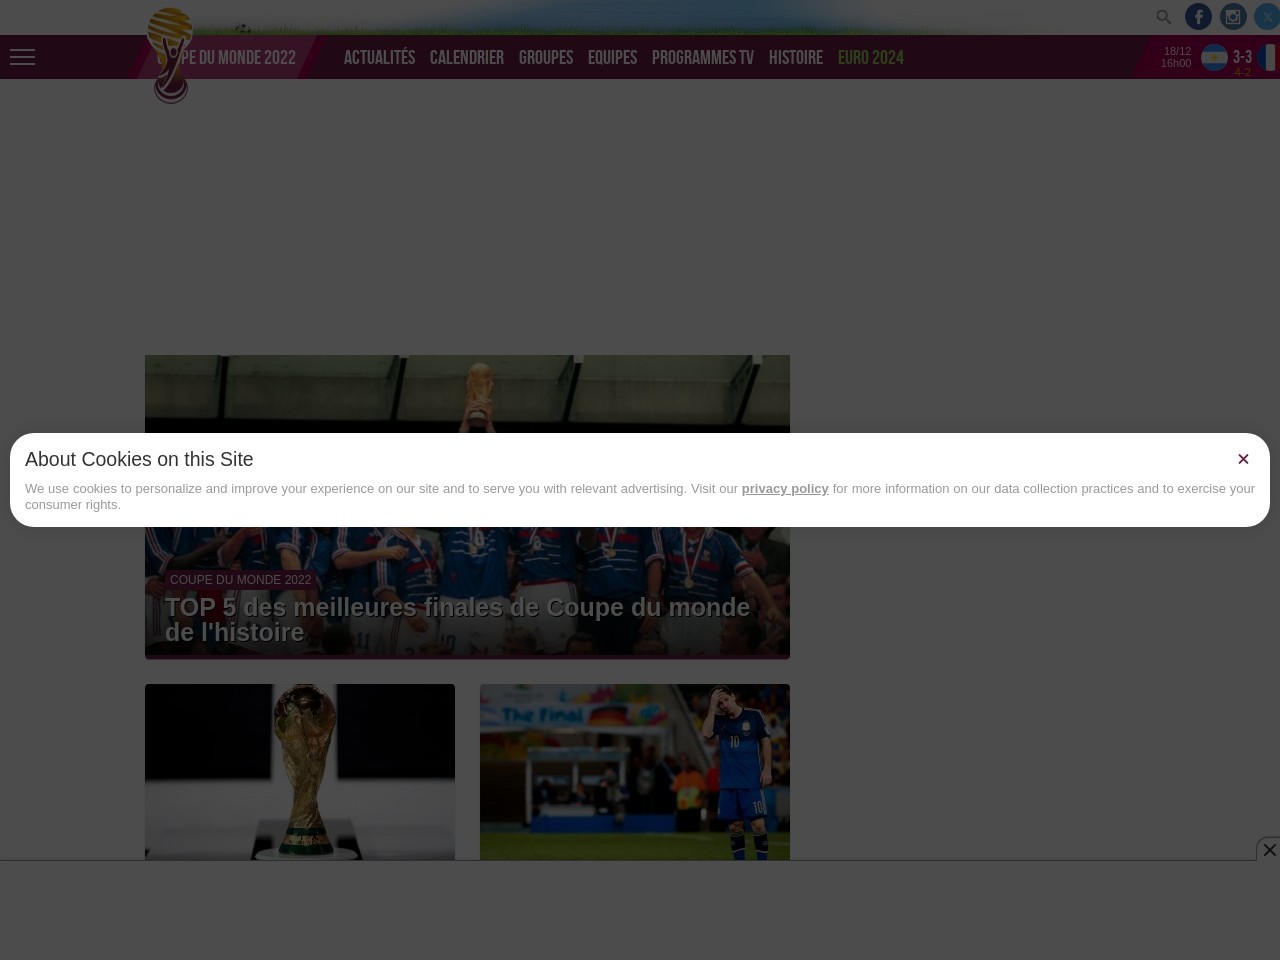The image size is (1280, 960).
Task: Close the cookie notice with X
Action: [1243, 459]
